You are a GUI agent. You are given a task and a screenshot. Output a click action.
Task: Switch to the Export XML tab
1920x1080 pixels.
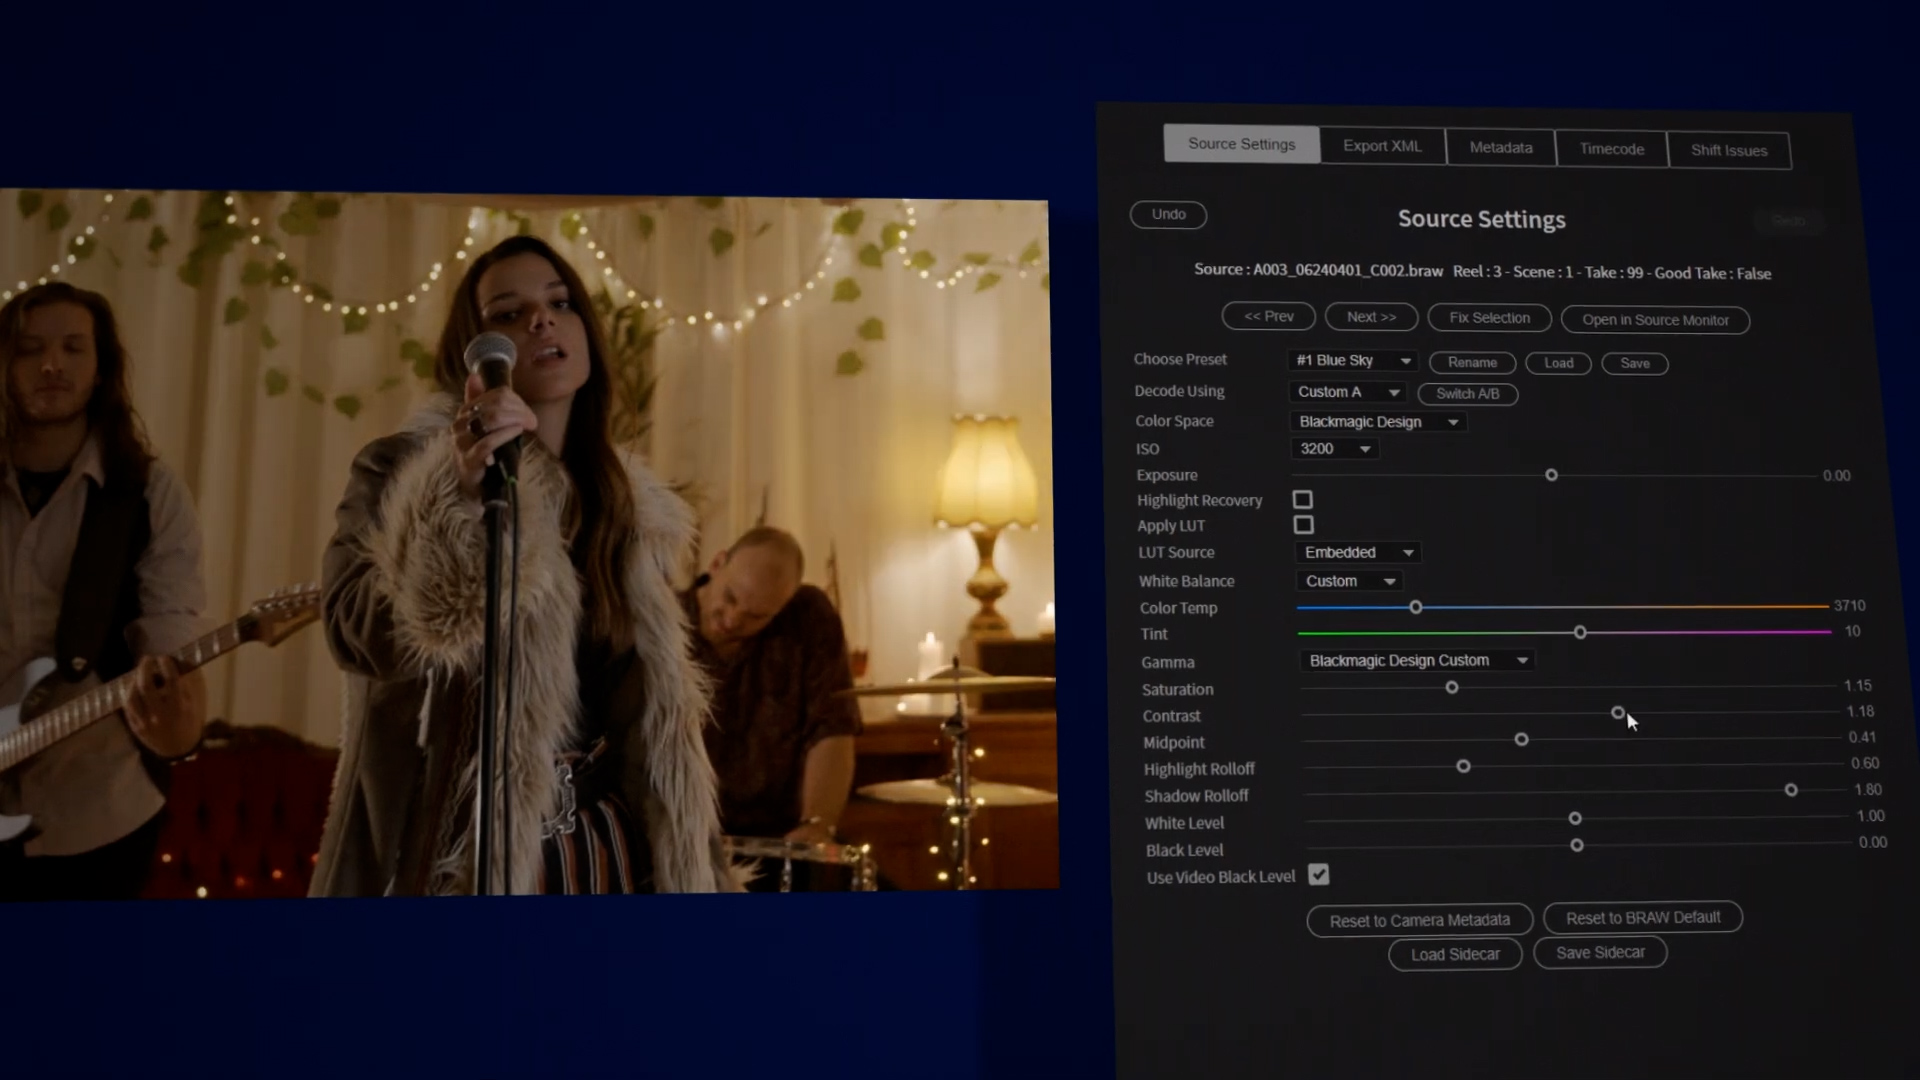1381,145
